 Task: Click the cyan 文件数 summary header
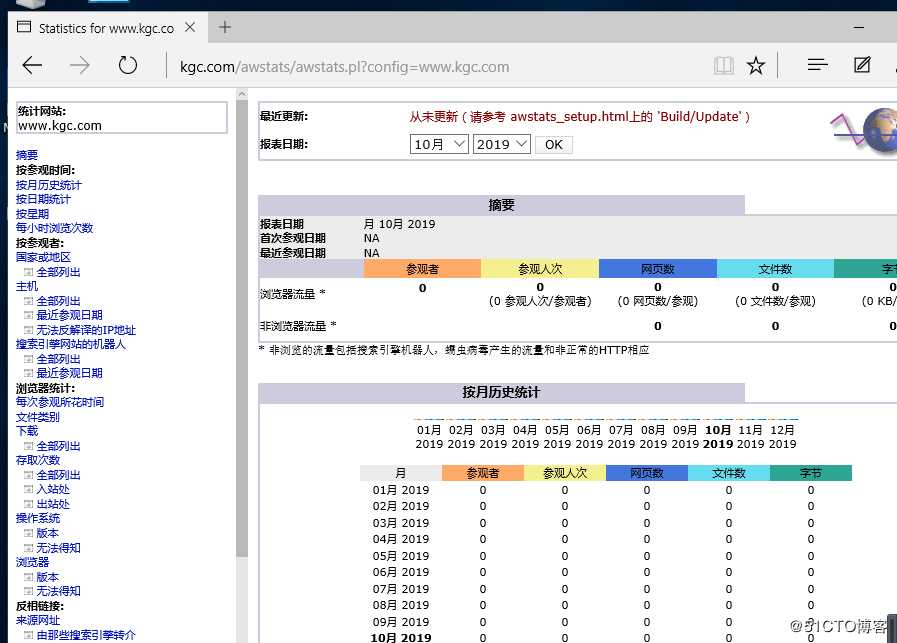(775, 269)
